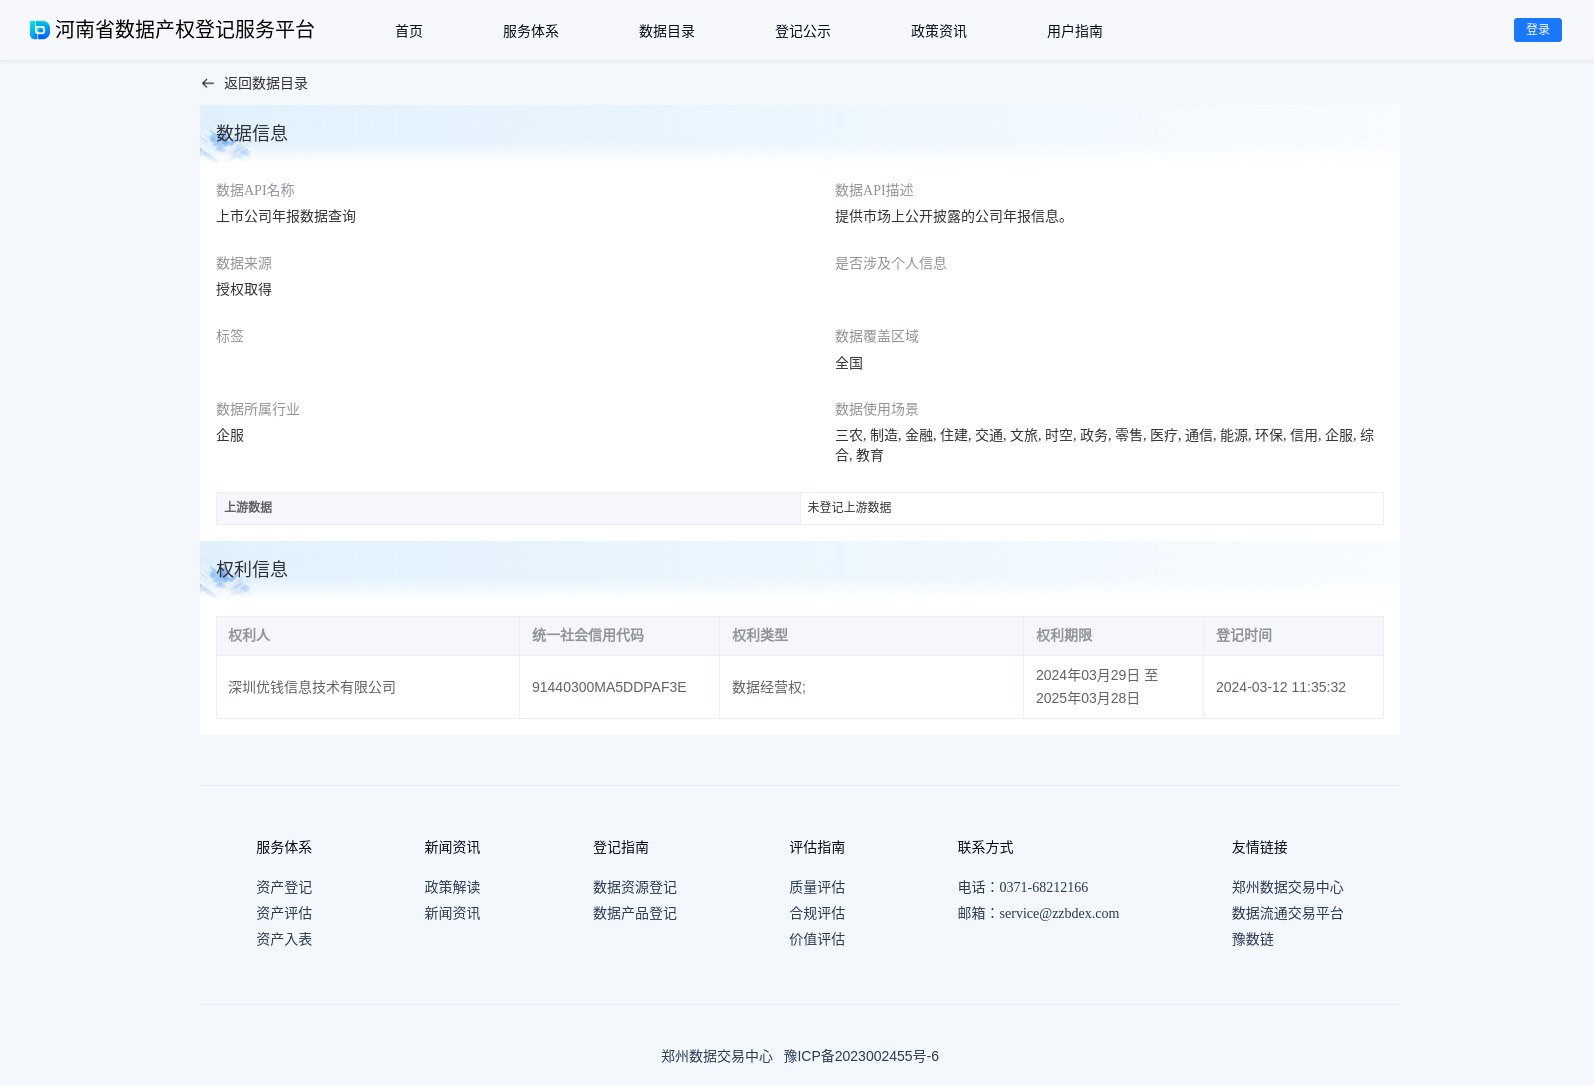
Task: Select 政策资讯 in the navigation bar
Action: pyautogui.click(x=939, y=31)
